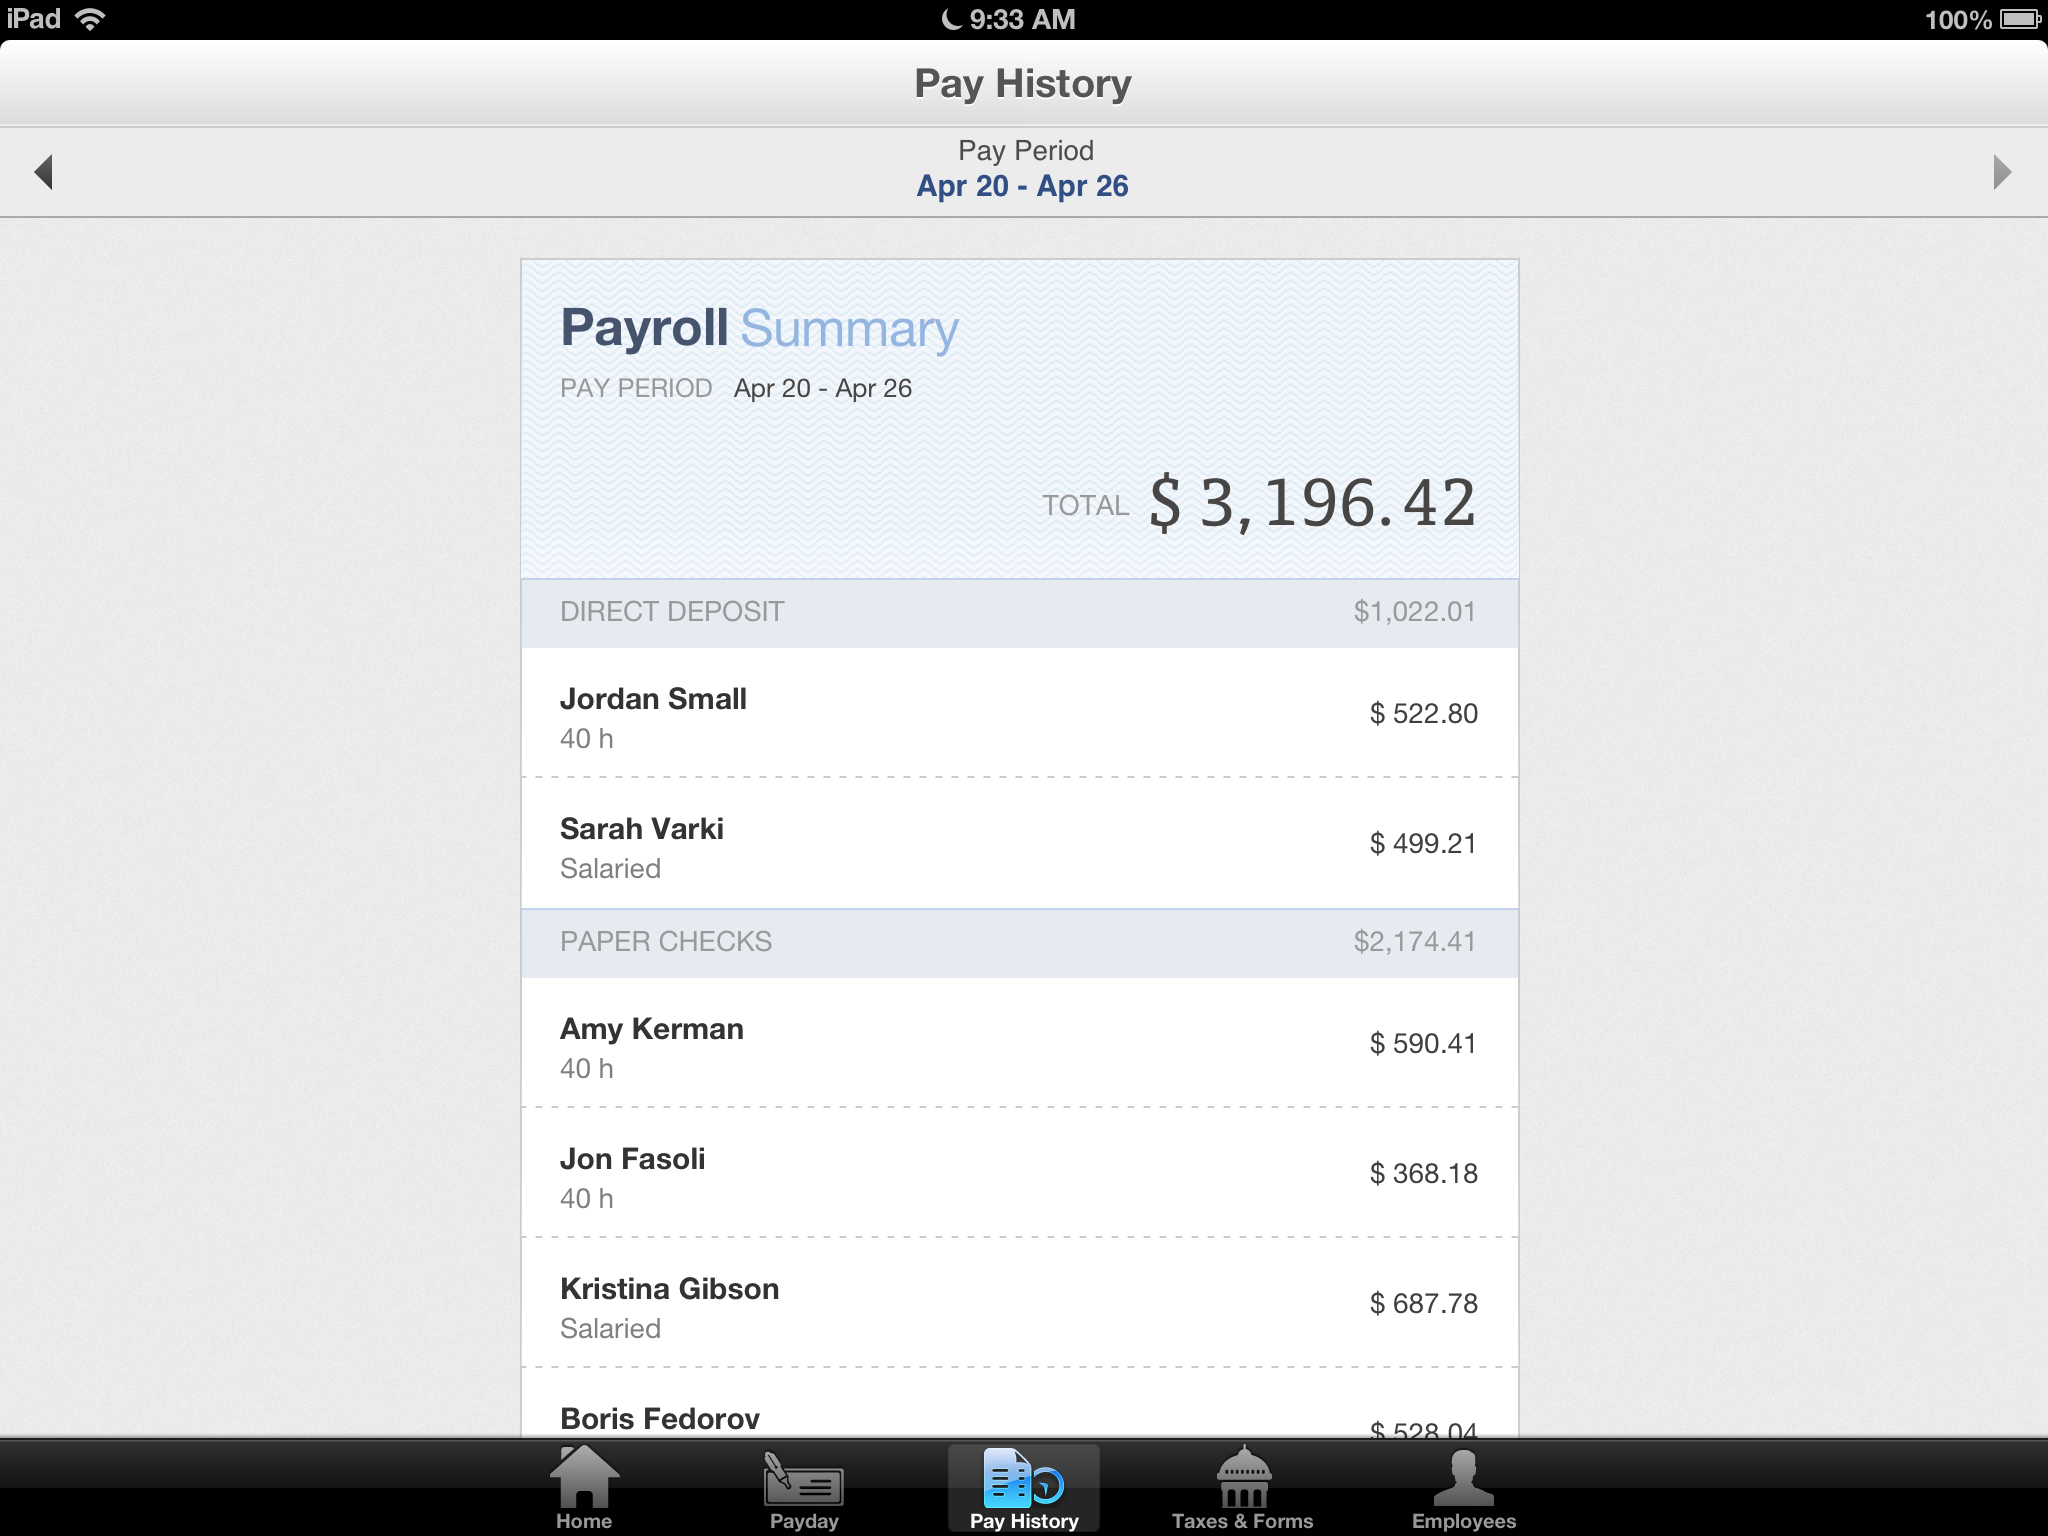The image size is (2048, 1536).
Task: Tap the Pay History document icon
Action: pos(1022,1480)
